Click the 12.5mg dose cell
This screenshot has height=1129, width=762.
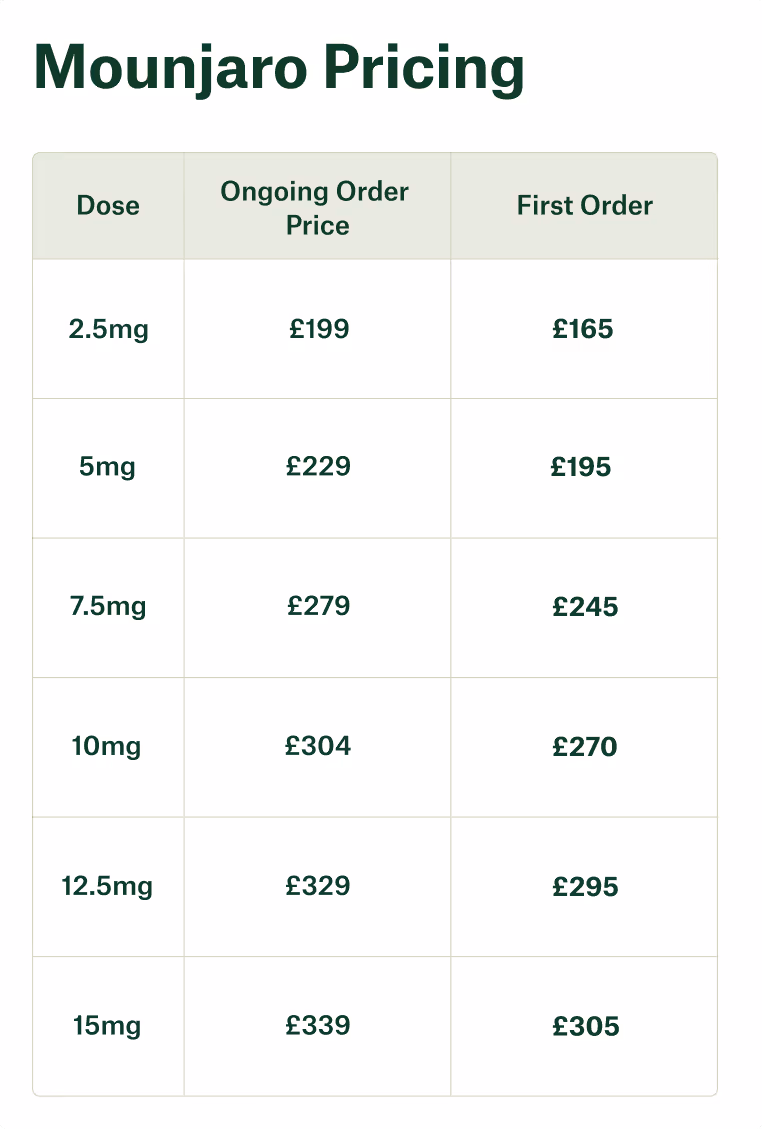(x=107, y=886)
